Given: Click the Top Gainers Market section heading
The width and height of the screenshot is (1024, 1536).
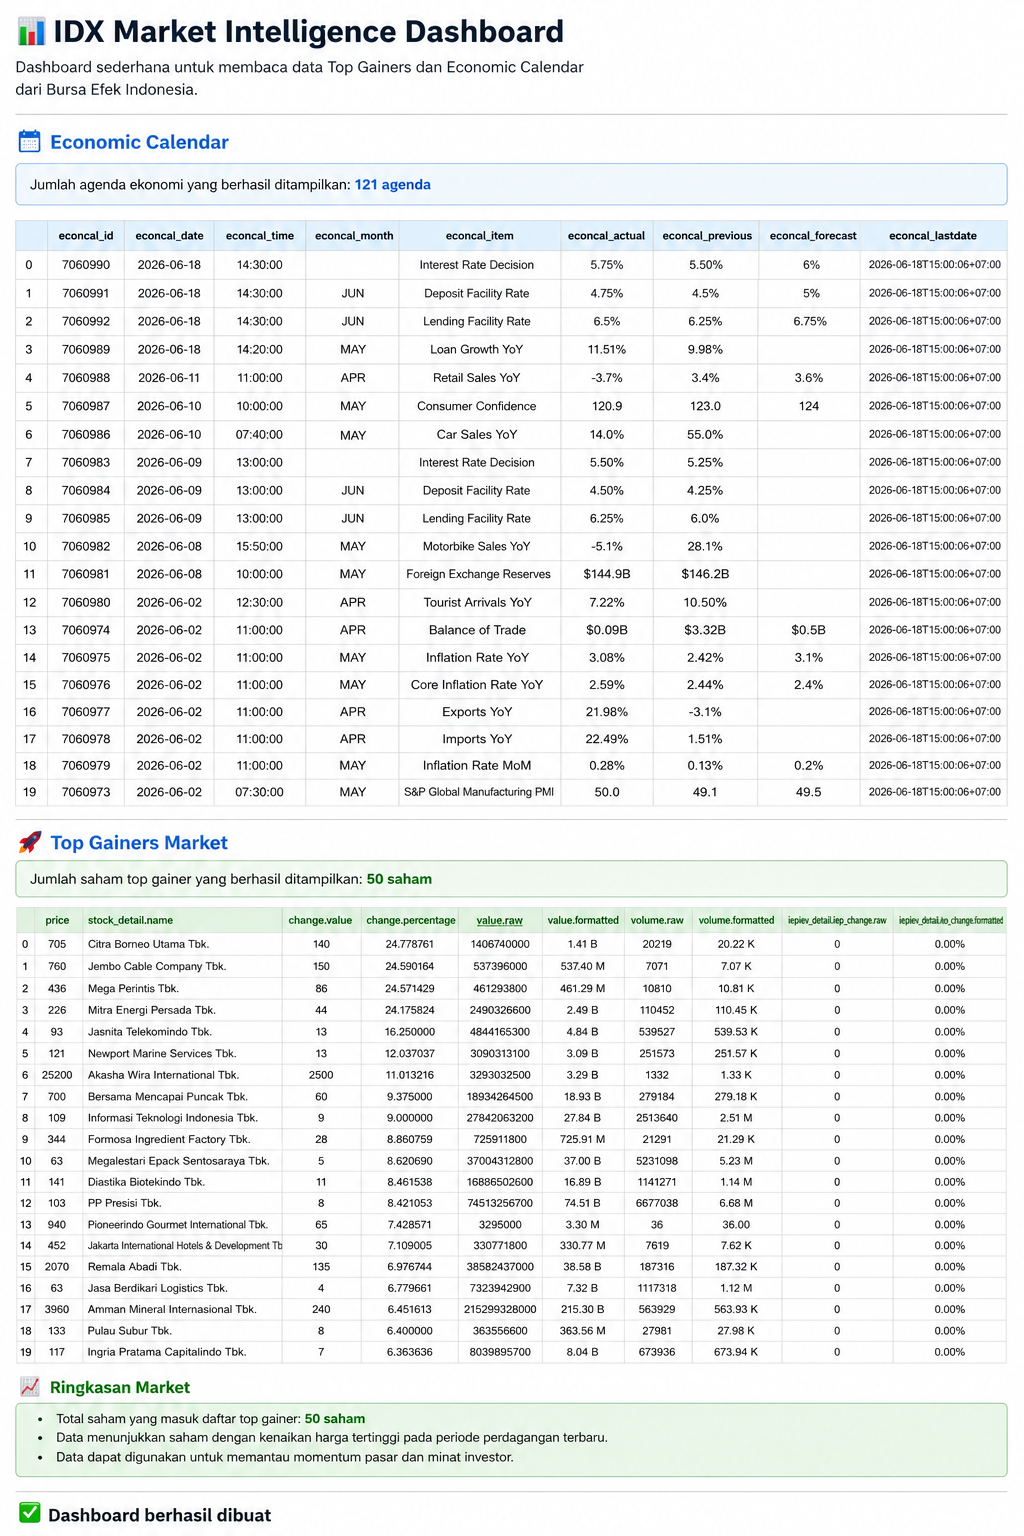Looking at the screenshot, I should pos(139,843).
